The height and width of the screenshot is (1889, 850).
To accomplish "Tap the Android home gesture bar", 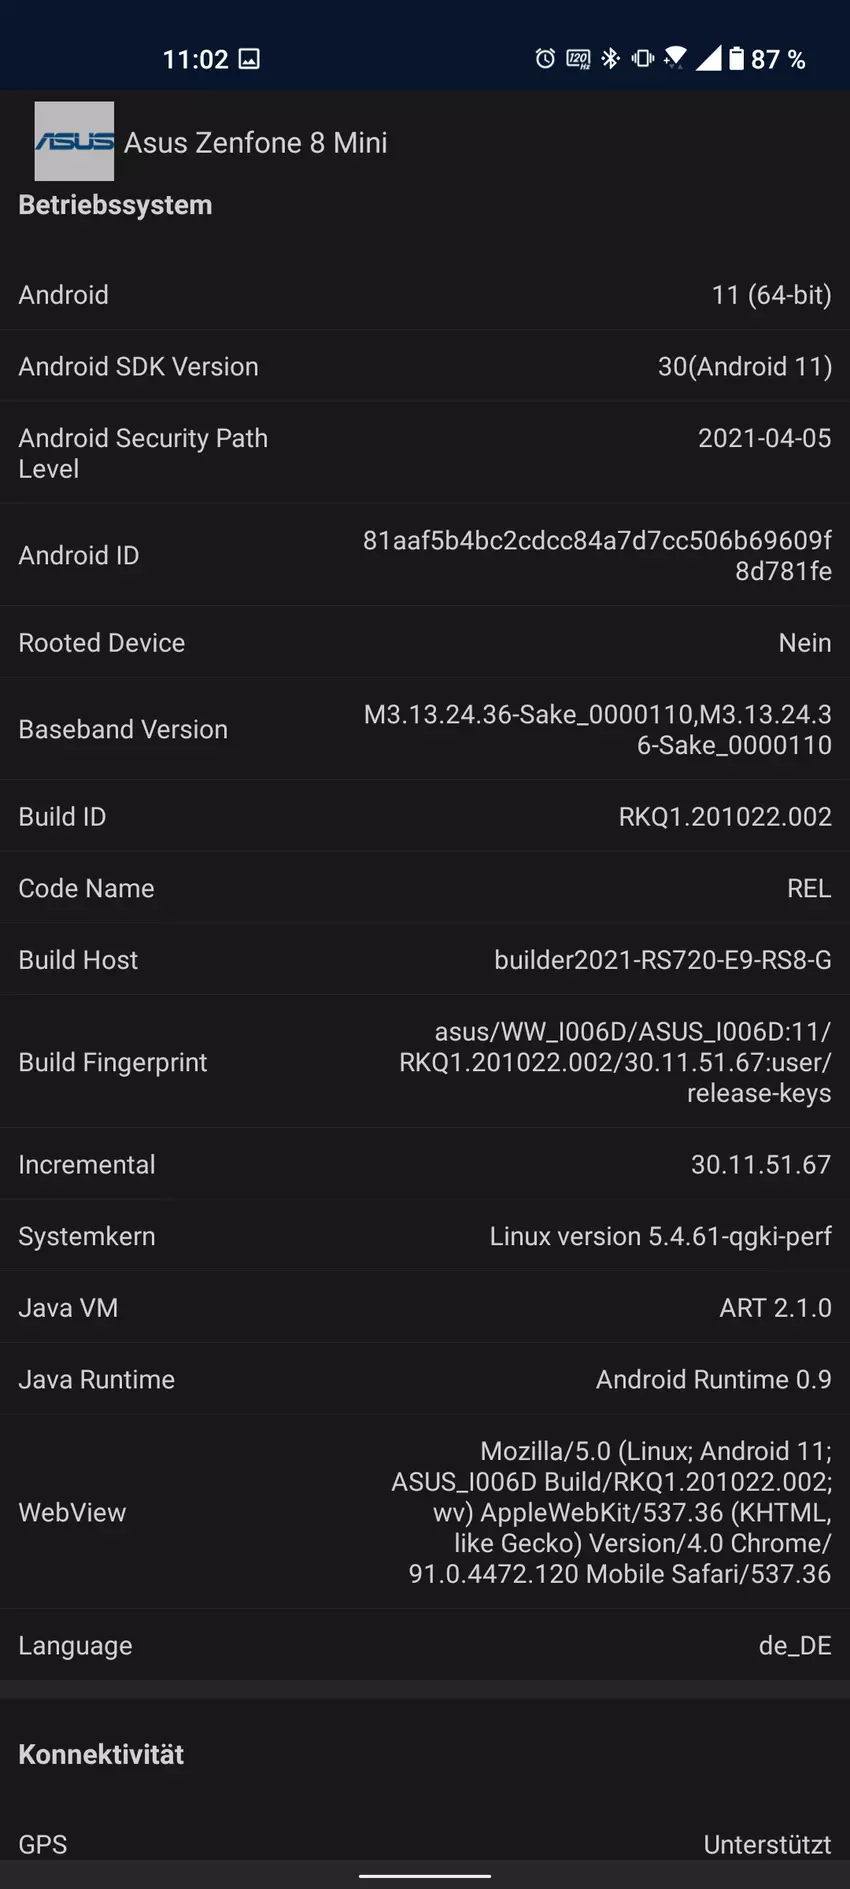I will click(x=425, y=1876).
